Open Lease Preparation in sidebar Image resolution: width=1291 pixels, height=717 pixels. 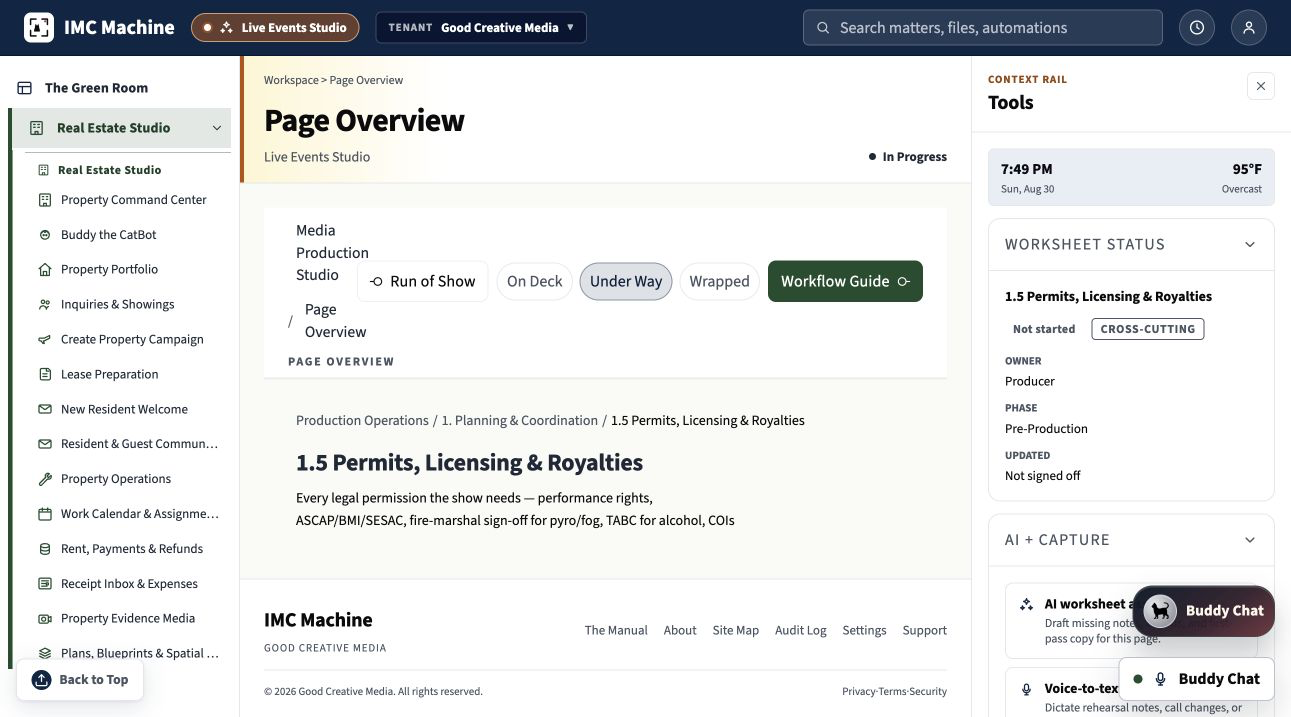(x=109, y=375)
